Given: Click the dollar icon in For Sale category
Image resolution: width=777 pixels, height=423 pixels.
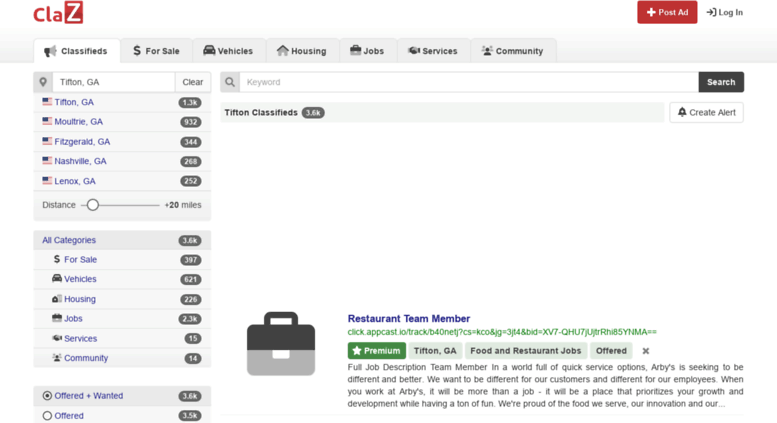Looking at the screenshot, I should pyautogui.click(x=56, y=259).
